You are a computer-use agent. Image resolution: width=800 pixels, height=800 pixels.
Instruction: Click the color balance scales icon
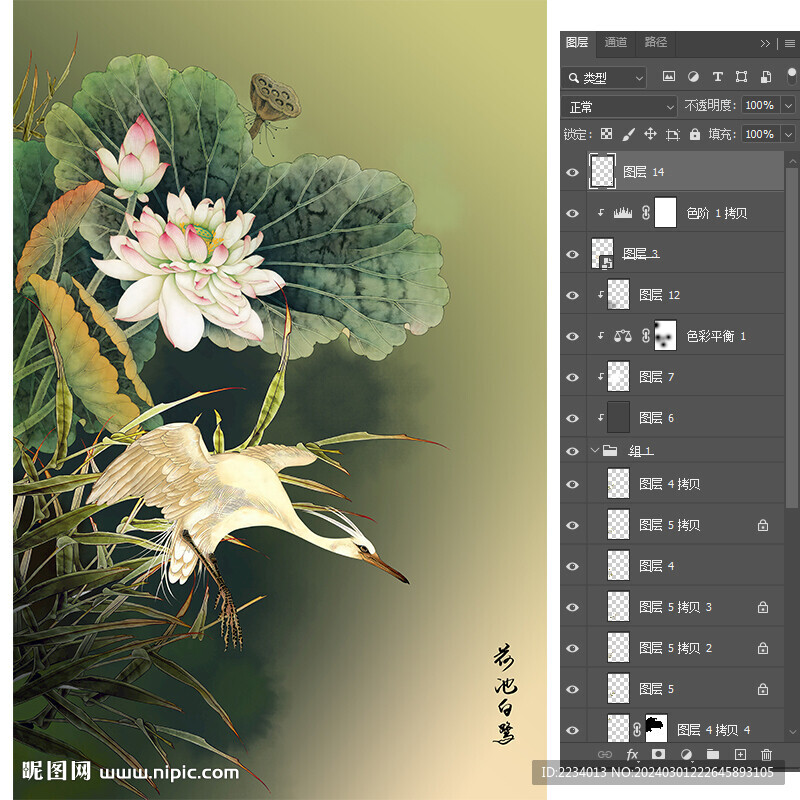click(622, 336)
